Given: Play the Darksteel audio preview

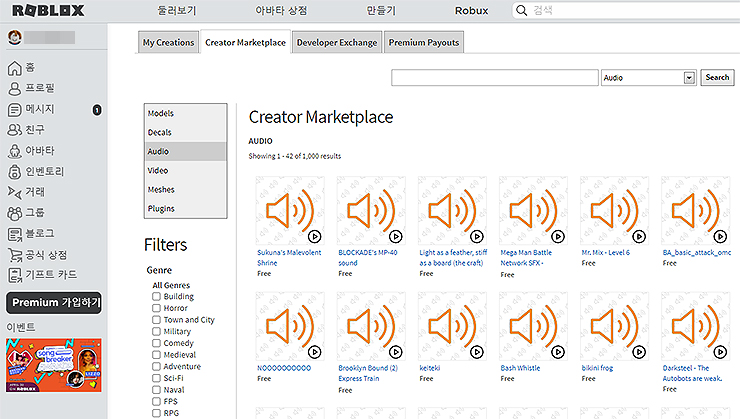Looking at the screenshot, I should (721, 352).
